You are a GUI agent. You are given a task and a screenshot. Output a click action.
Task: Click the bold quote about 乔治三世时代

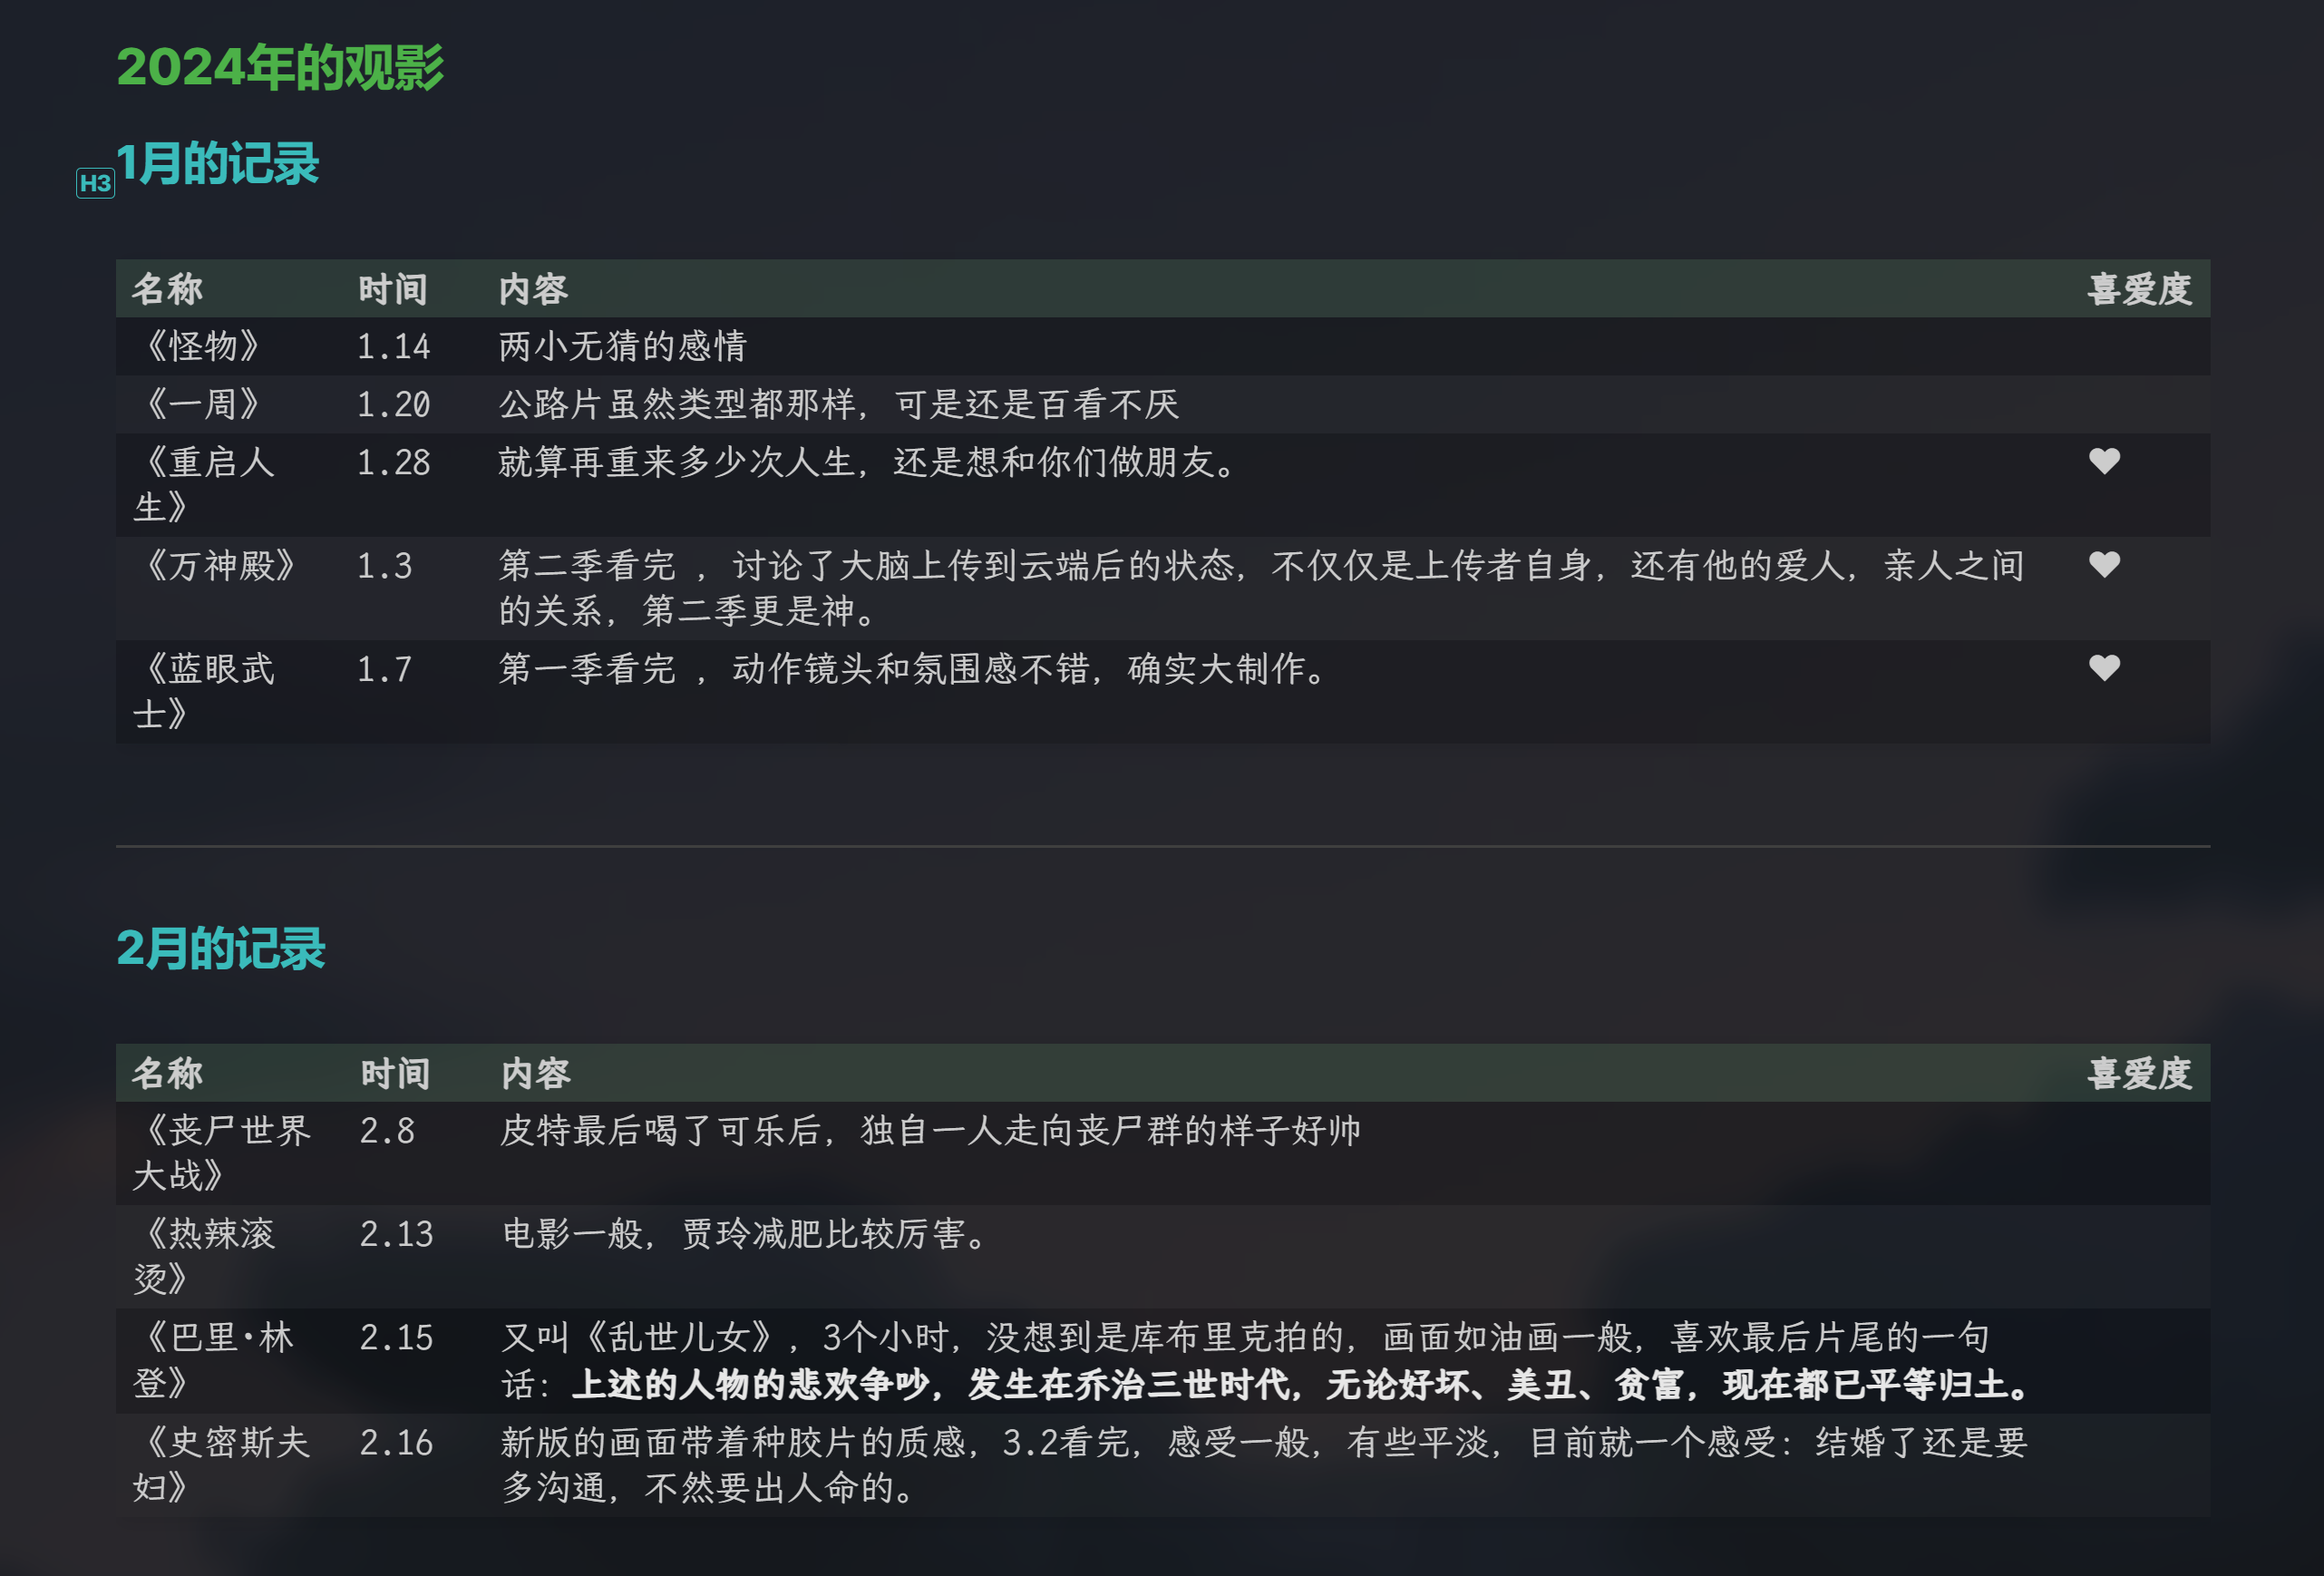1300,1385
